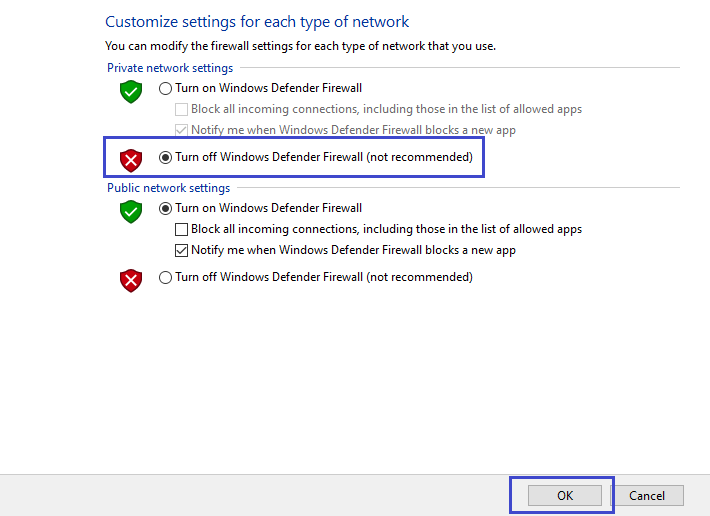The image size is (710, 516).
Task: Click green shield icon under Public network settings
Action: pyautogui.click(x=131, y=212)
